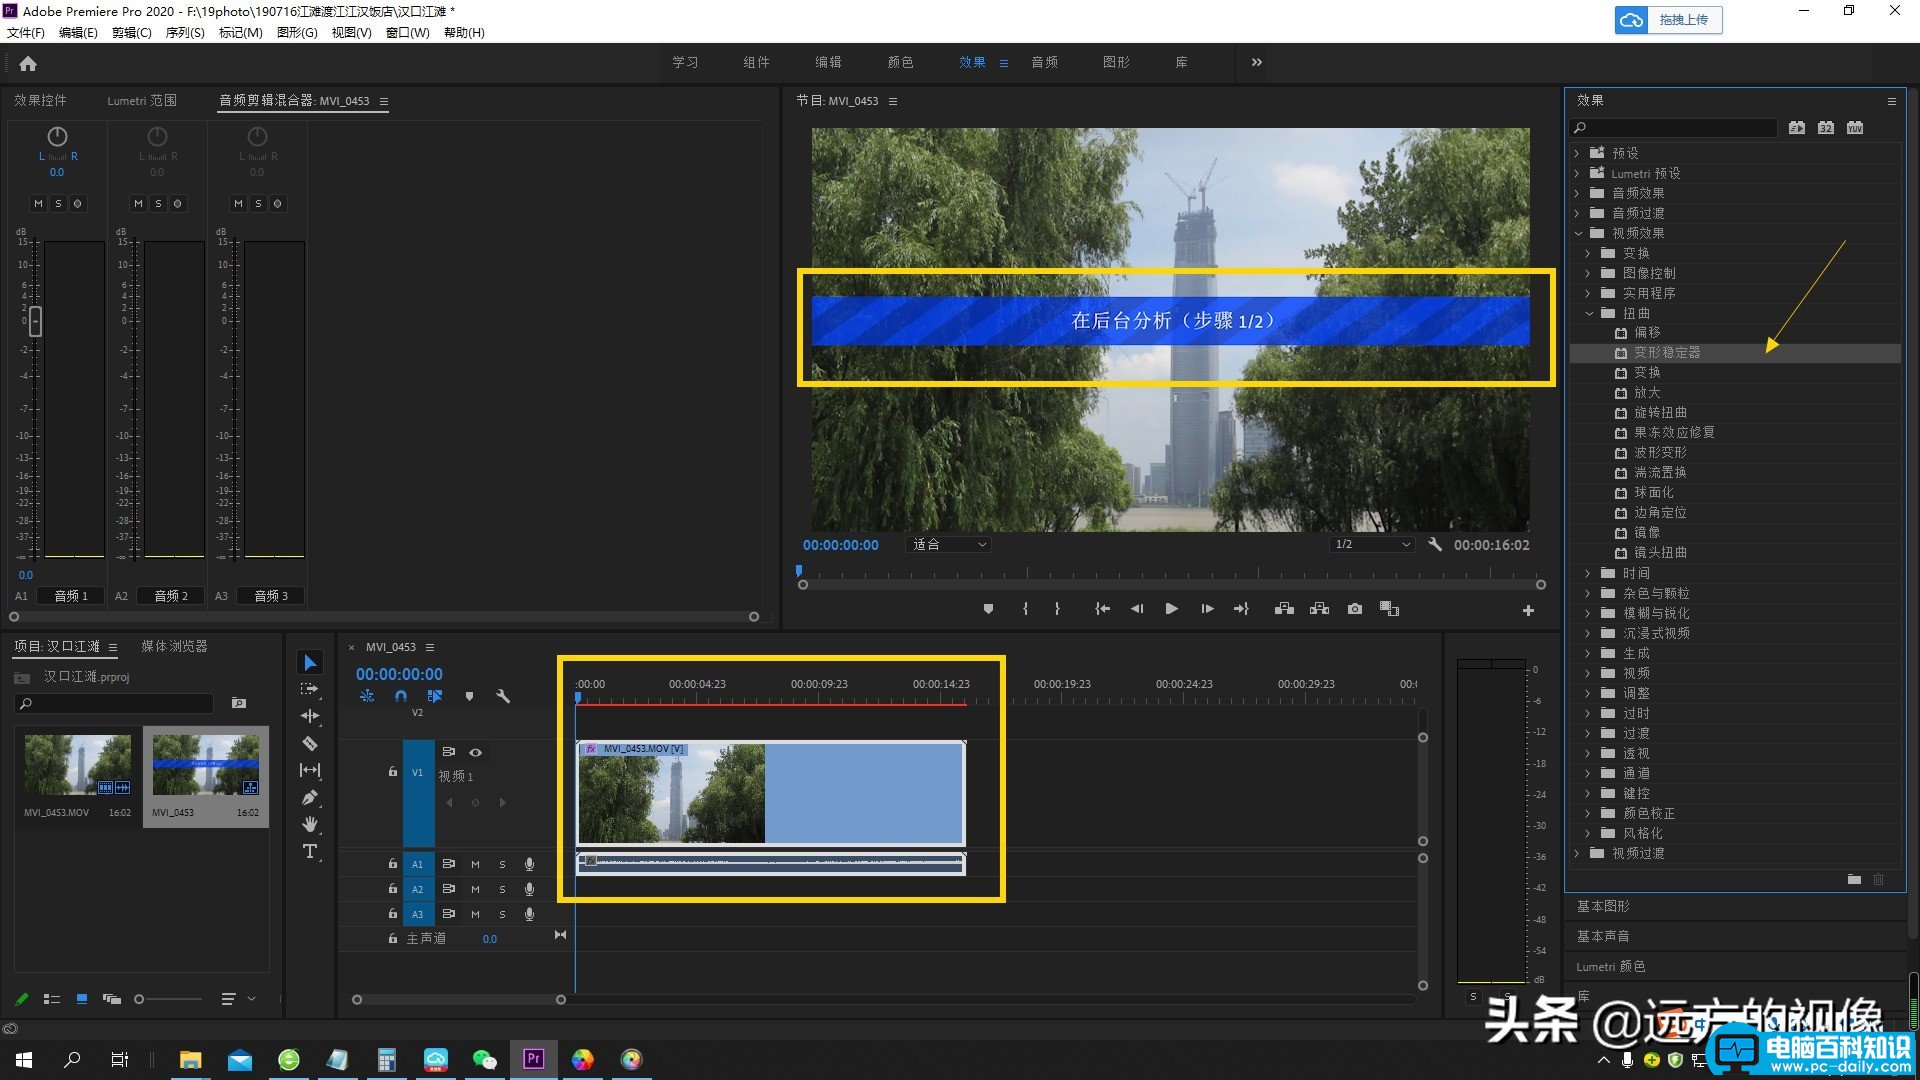Switch to 颜色 workspace tab
The width and height of the screenshot is (1920, 1080).
pos(900,62)
